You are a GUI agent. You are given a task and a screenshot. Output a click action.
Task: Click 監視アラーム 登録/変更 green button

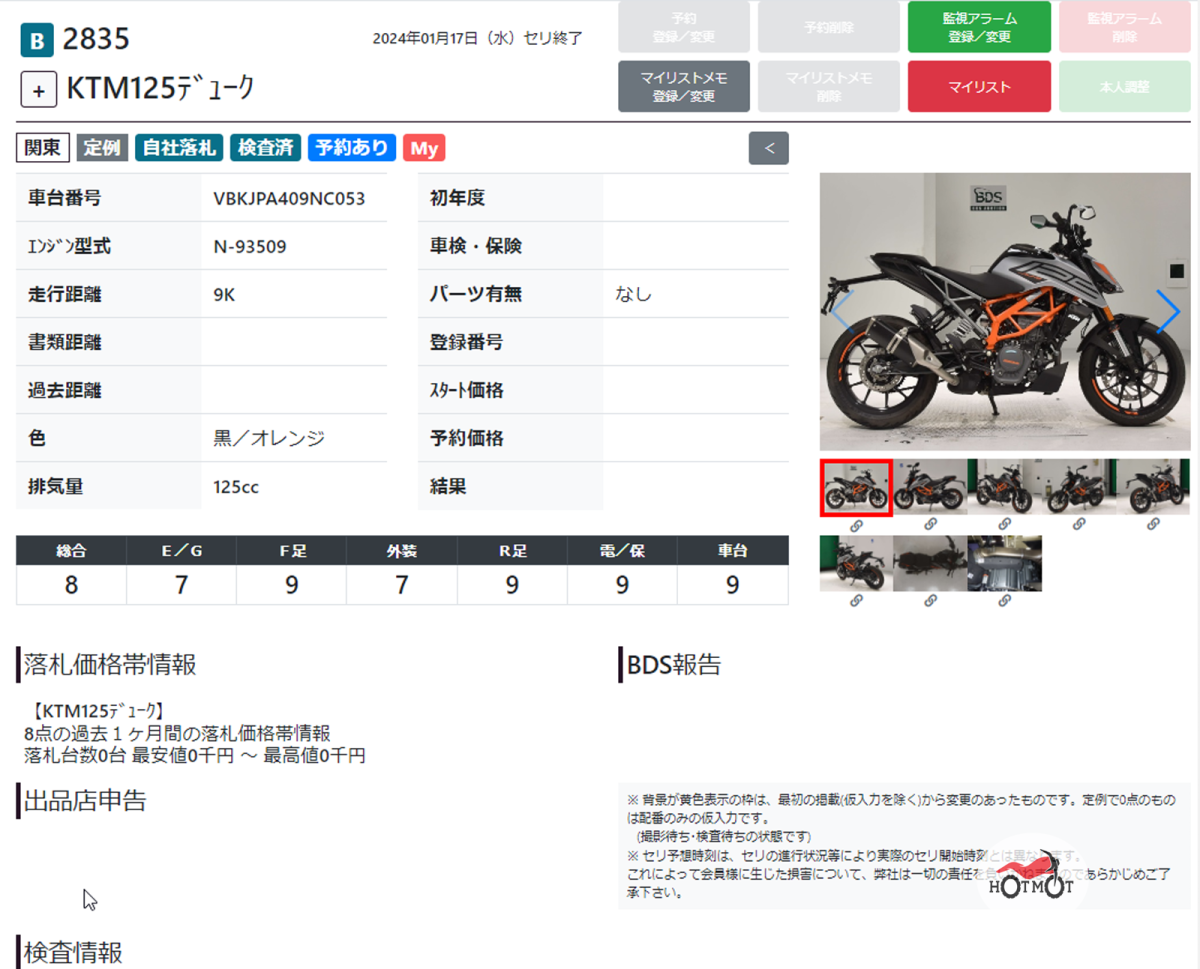click(x=979, y=27)
